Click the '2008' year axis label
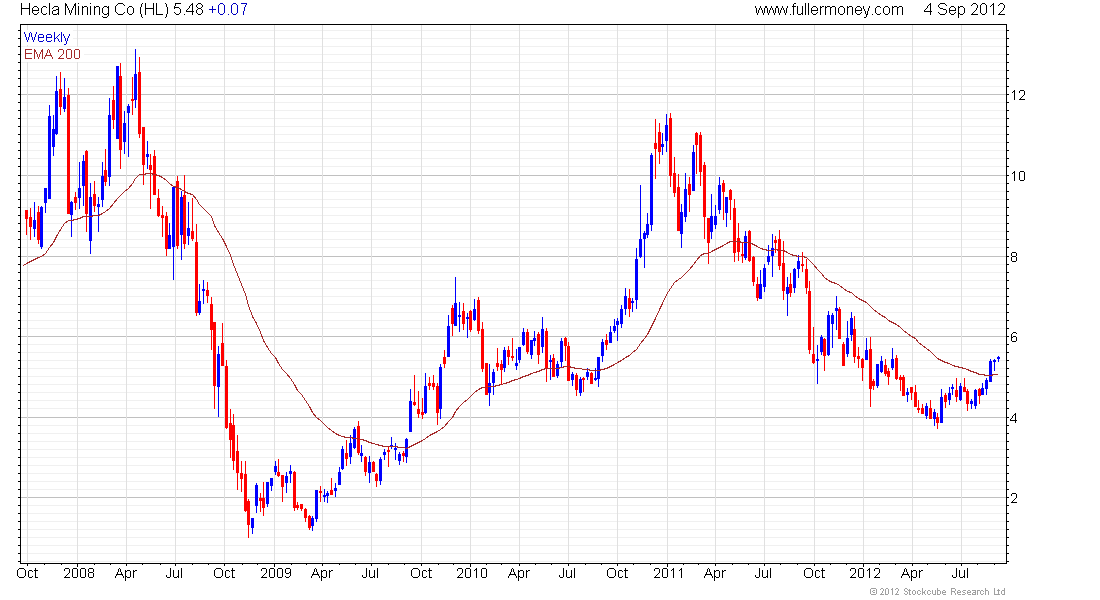 tap(79, 573)
